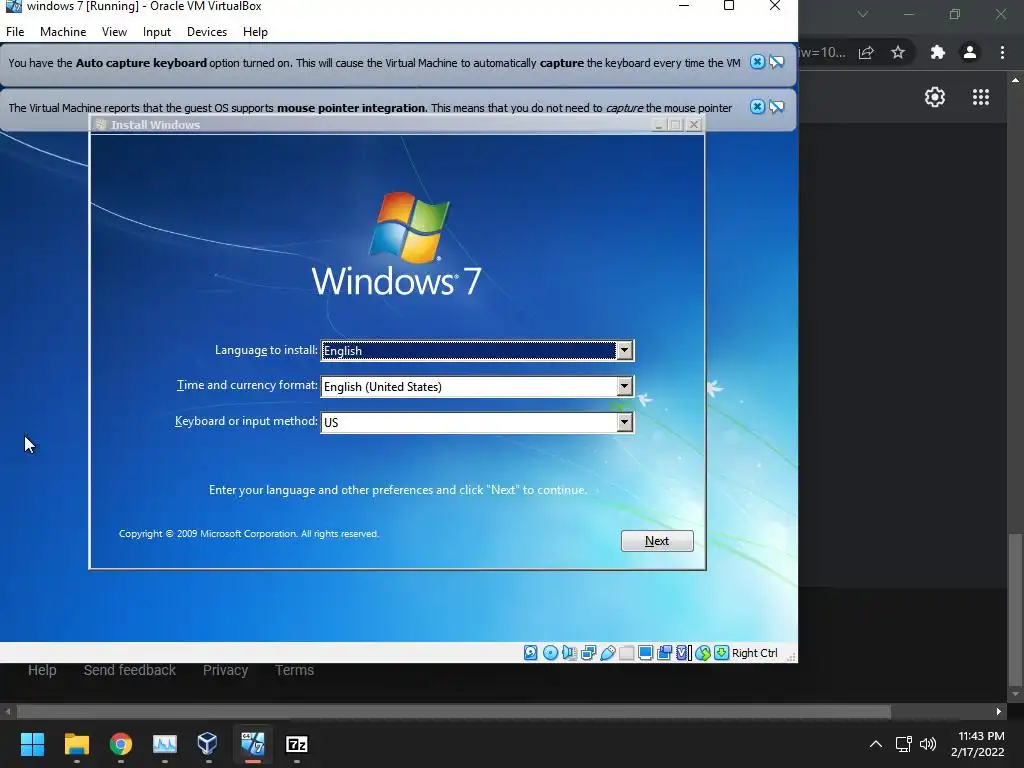Click the Right Ctrl host key indicator
The width and height of the screenshot is (1024, 768).
pyautogui.click(x=754, y=653)
